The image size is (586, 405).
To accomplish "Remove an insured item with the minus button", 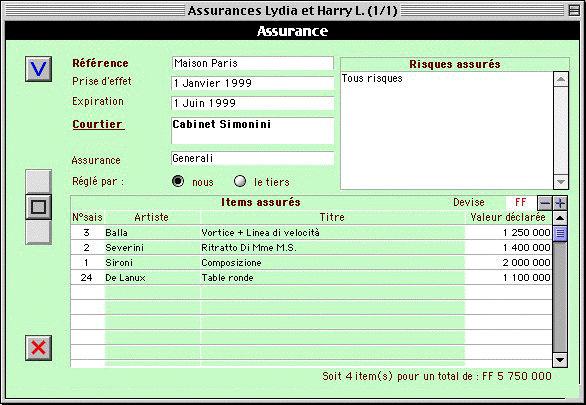I will (x=545, y=203).
